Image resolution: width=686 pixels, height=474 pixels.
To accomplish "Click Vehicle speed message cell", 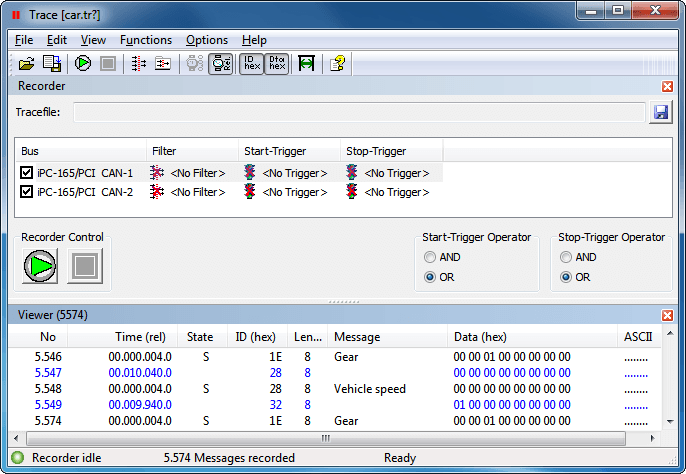I will pos(370,389).
